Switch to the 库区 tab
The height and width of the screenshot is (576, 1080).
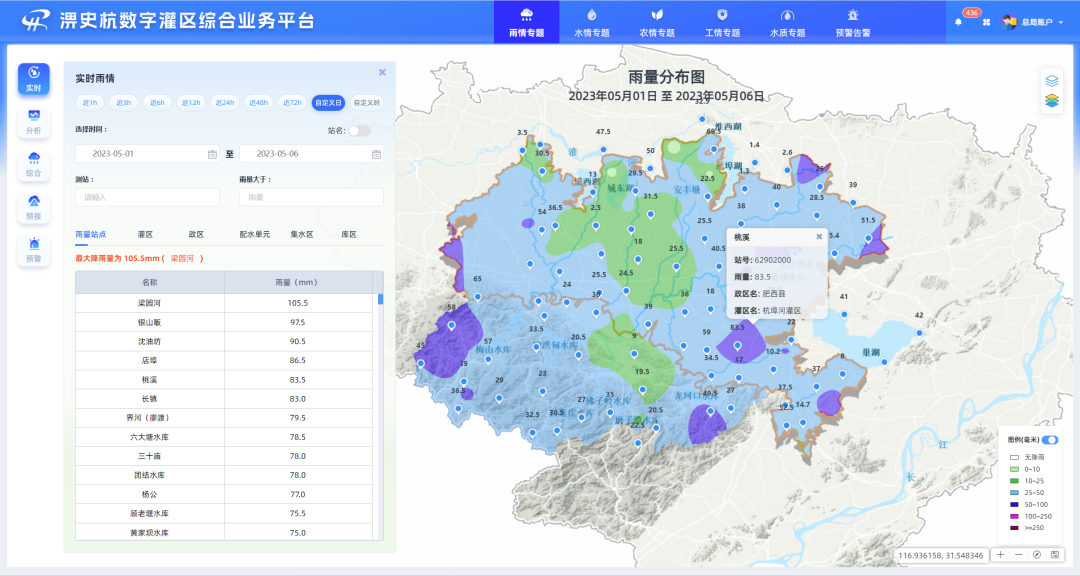tap(349, 234)
